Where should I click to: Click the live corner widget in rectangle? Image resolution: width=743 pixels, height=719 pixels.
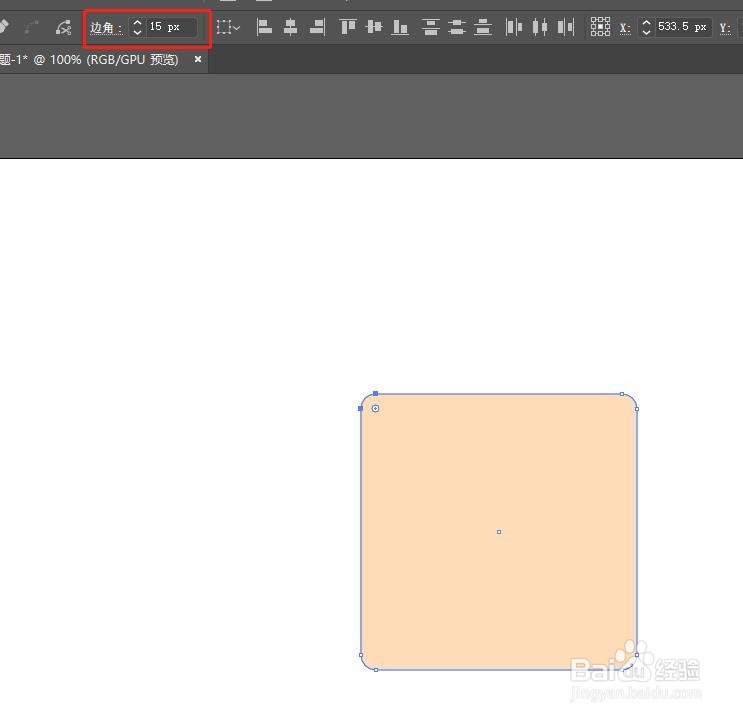[375, 409]
